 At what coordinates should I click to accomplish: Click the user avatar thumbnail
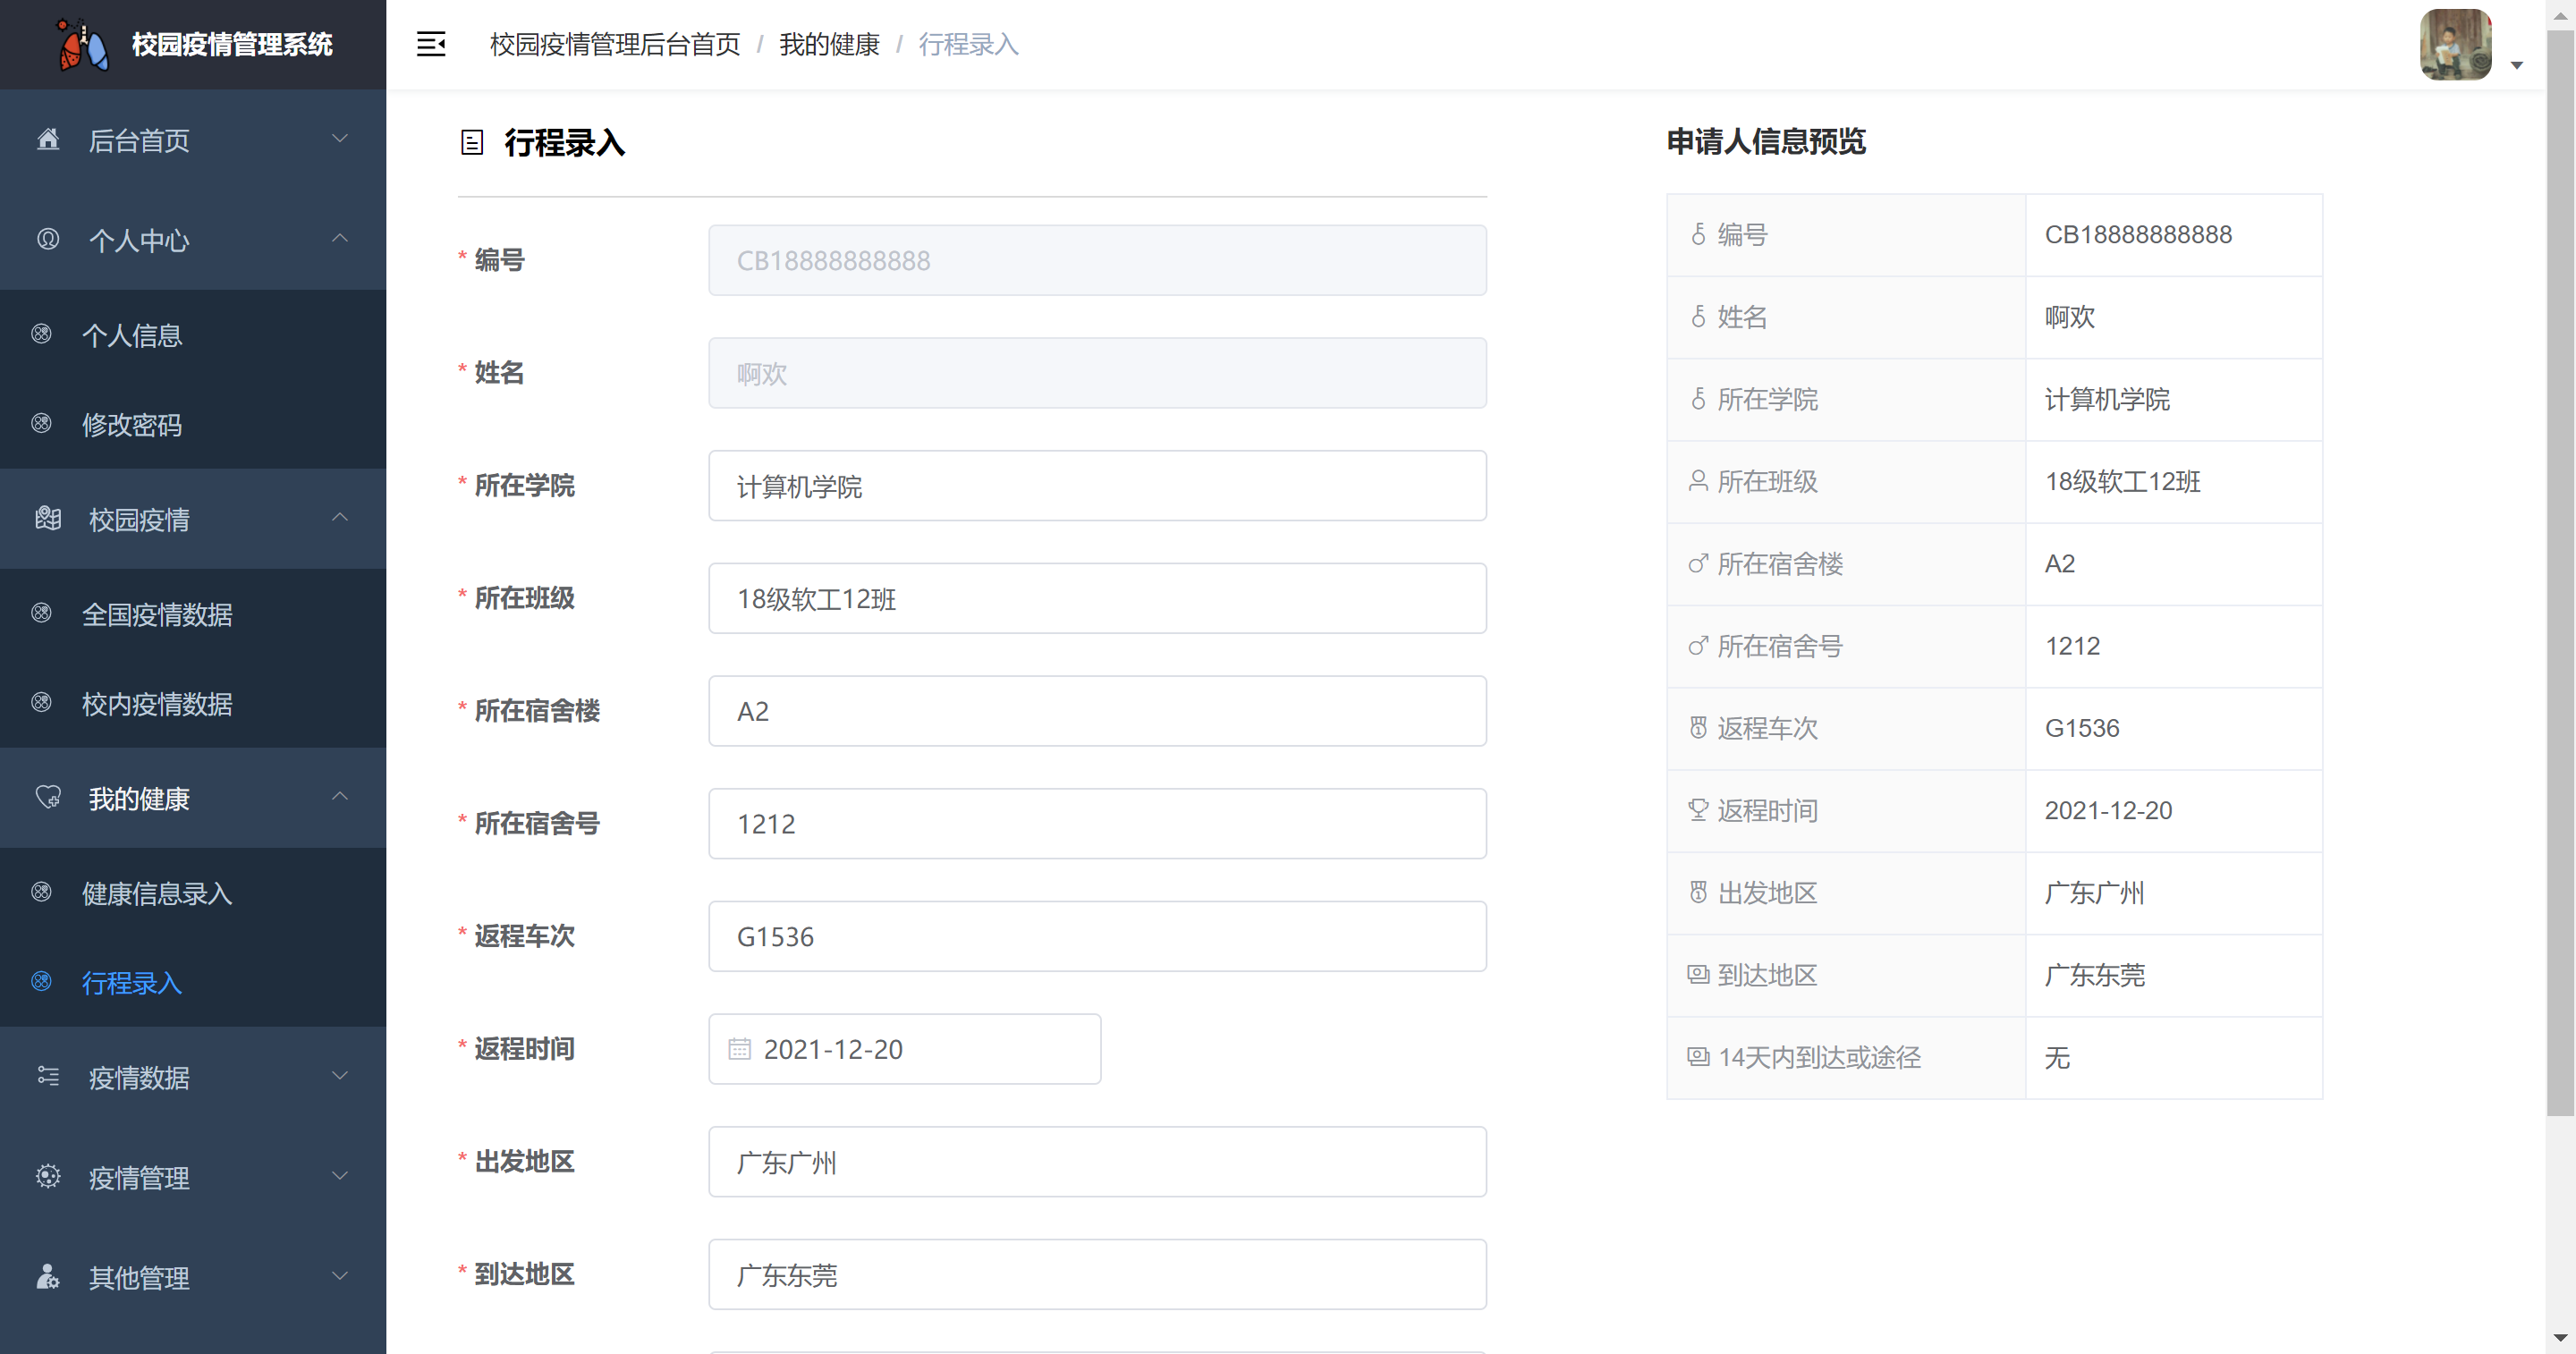(x=2455, y=44)
